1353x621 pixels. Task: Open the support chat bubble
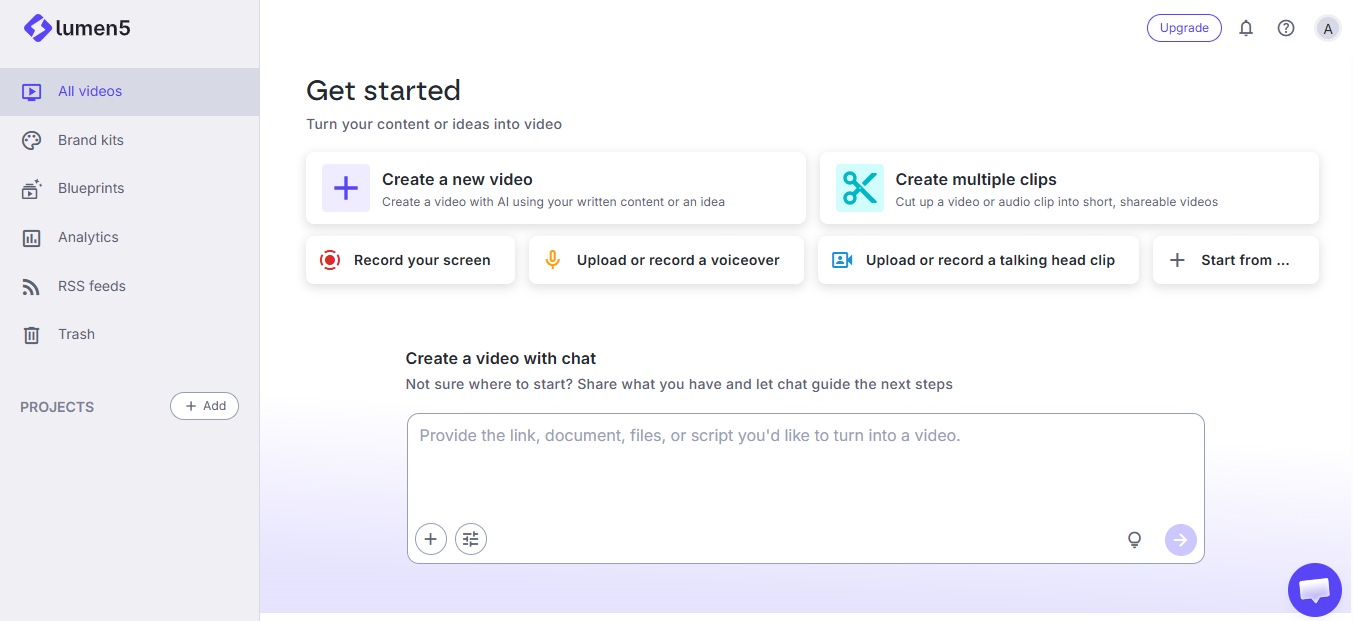[1314, 590]
